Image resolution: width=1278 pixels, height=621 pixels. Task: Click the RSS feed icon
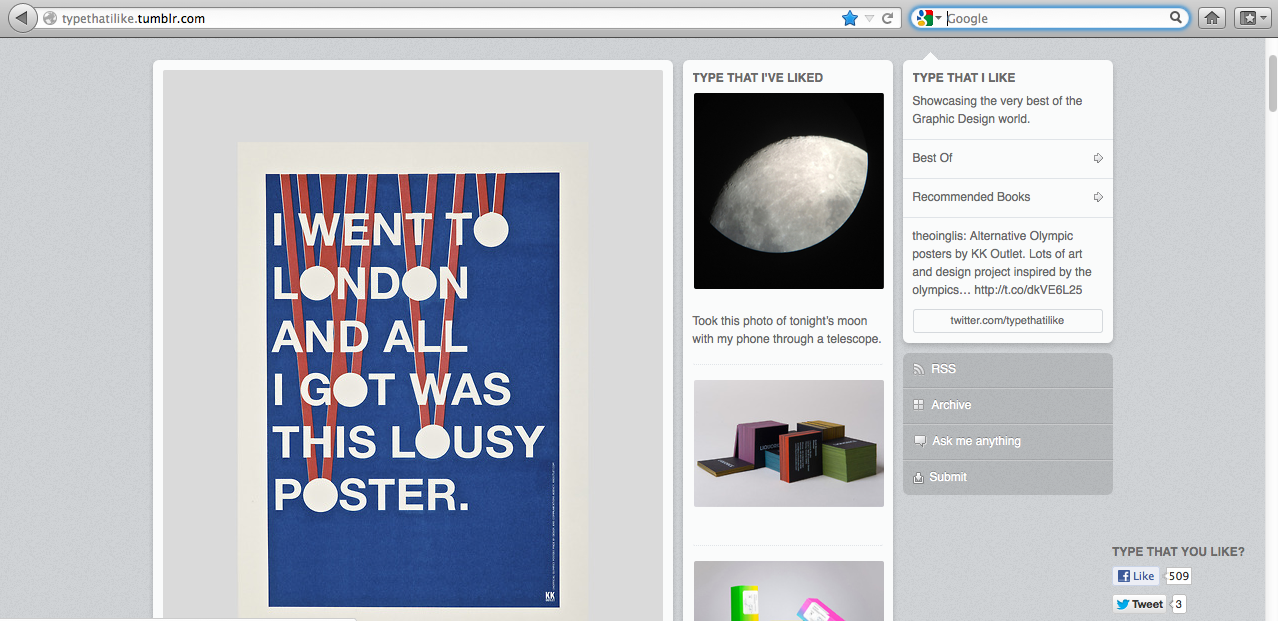[919, 369]
